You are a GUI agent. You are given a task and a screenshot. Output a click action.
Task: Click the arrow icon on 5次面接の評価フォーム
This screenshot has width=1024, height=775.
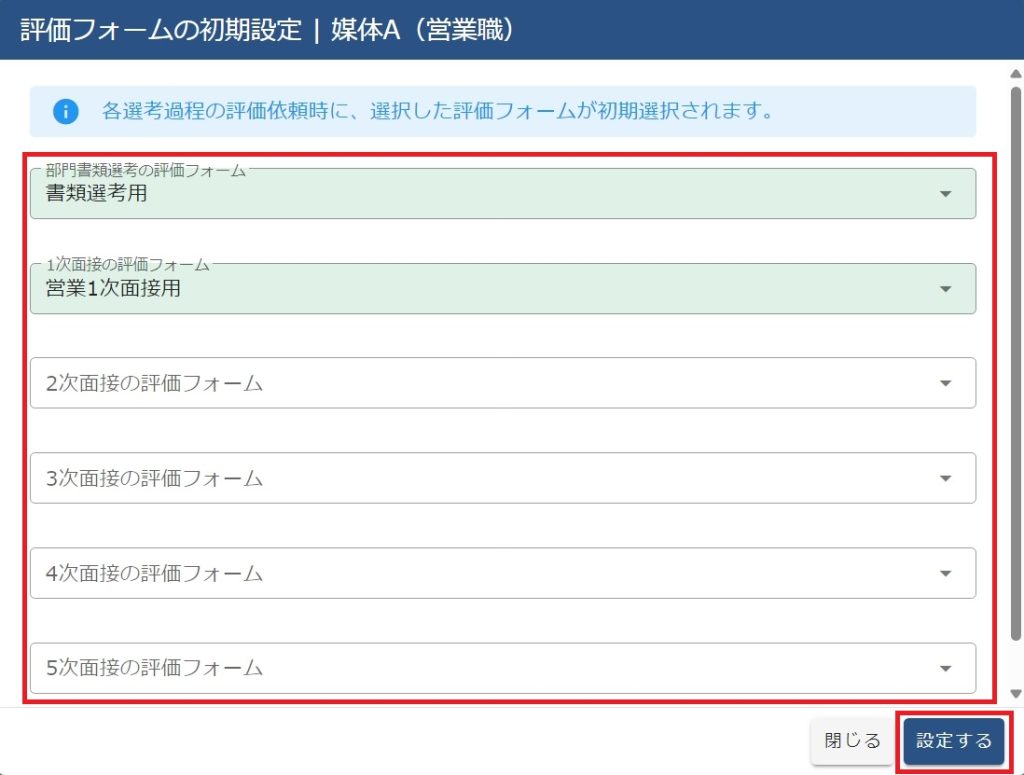click(945, 668)
